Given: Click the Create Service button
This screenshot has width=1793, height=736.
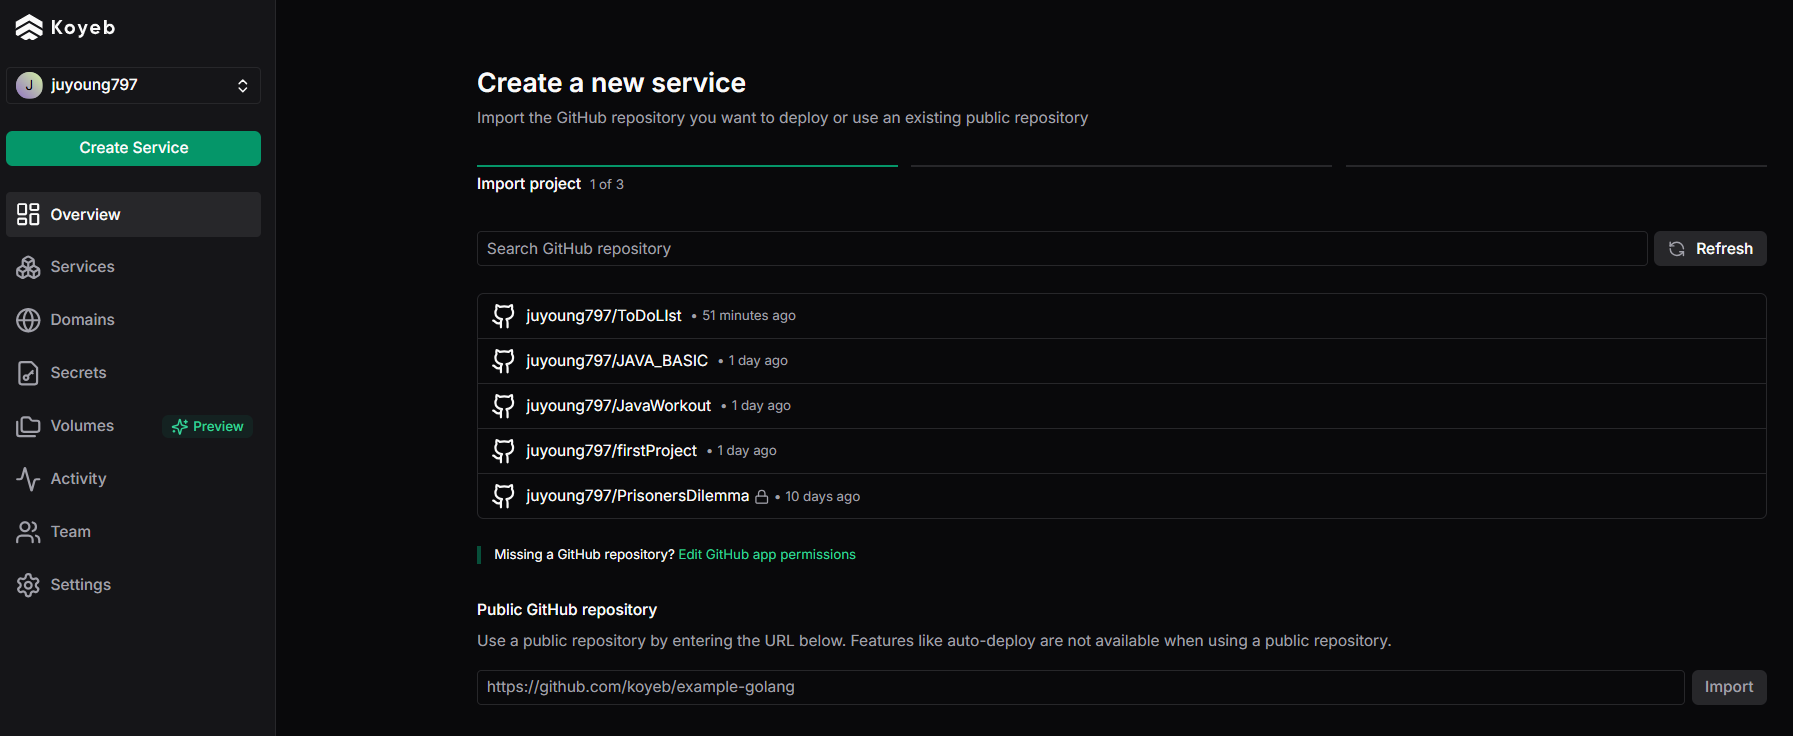Looking at the screenshot, I should (133, 148).
